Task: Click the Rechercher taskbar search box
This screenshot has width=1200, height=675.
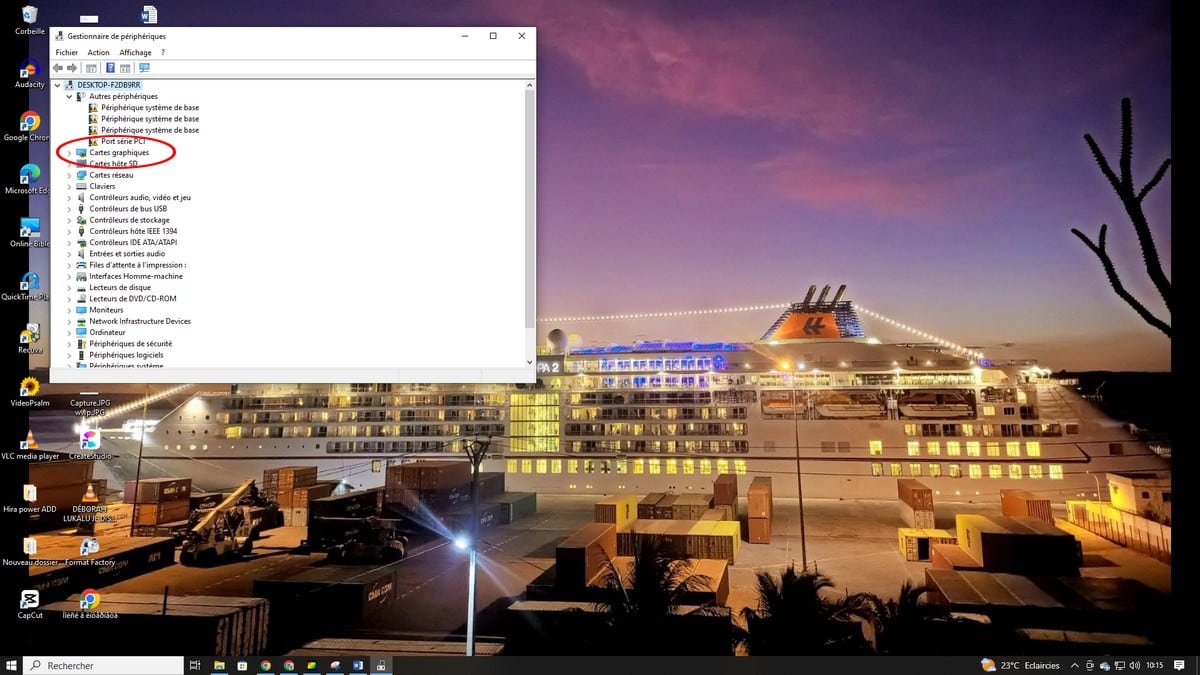Action: pyautogui.click(x=105, y=665)
